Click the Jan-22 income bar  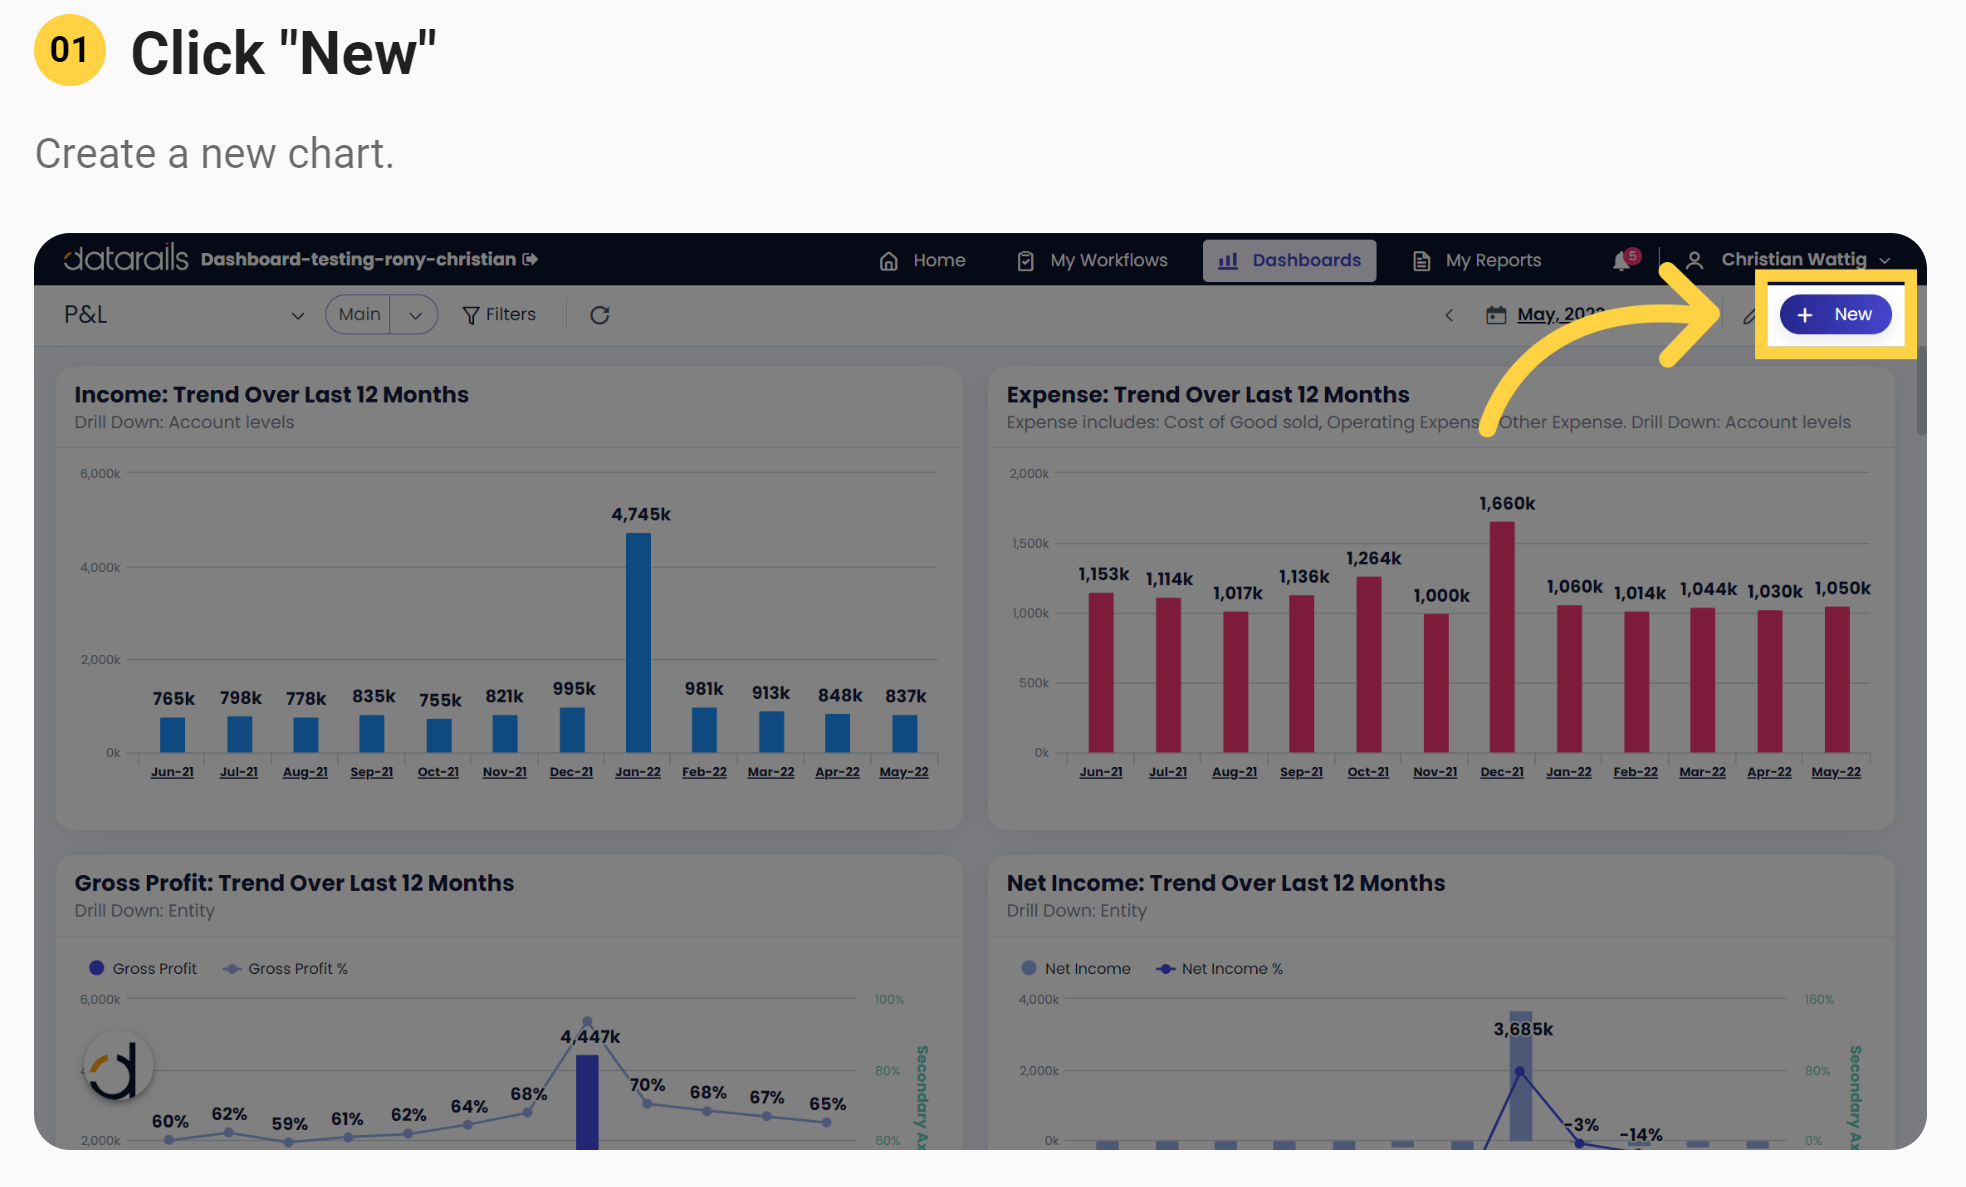pyautogui.click(x=638, y=642)
